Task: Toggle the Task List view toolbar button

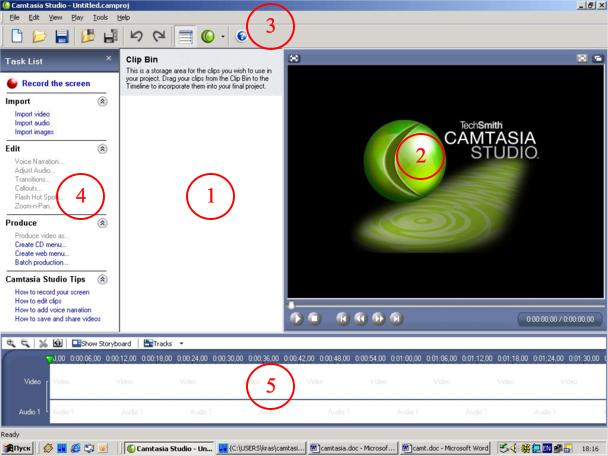Action: click(187, 36)
